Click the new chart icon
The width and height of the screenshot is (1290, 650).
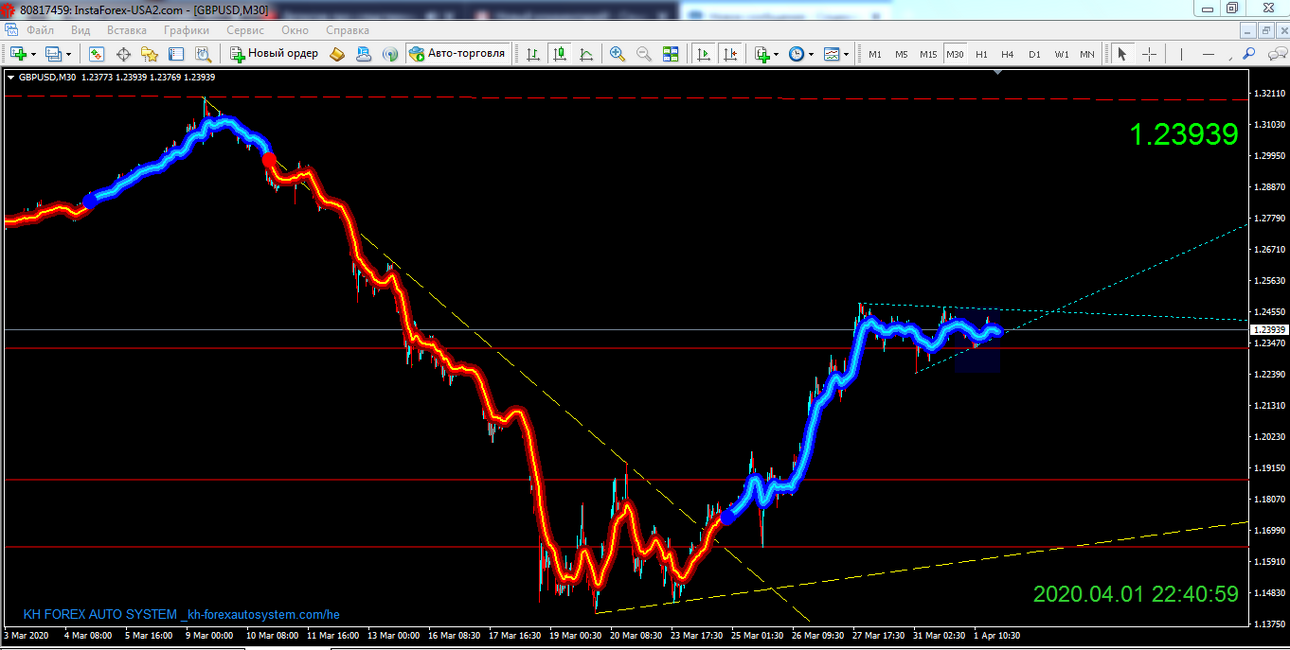[x=19, y=54]
